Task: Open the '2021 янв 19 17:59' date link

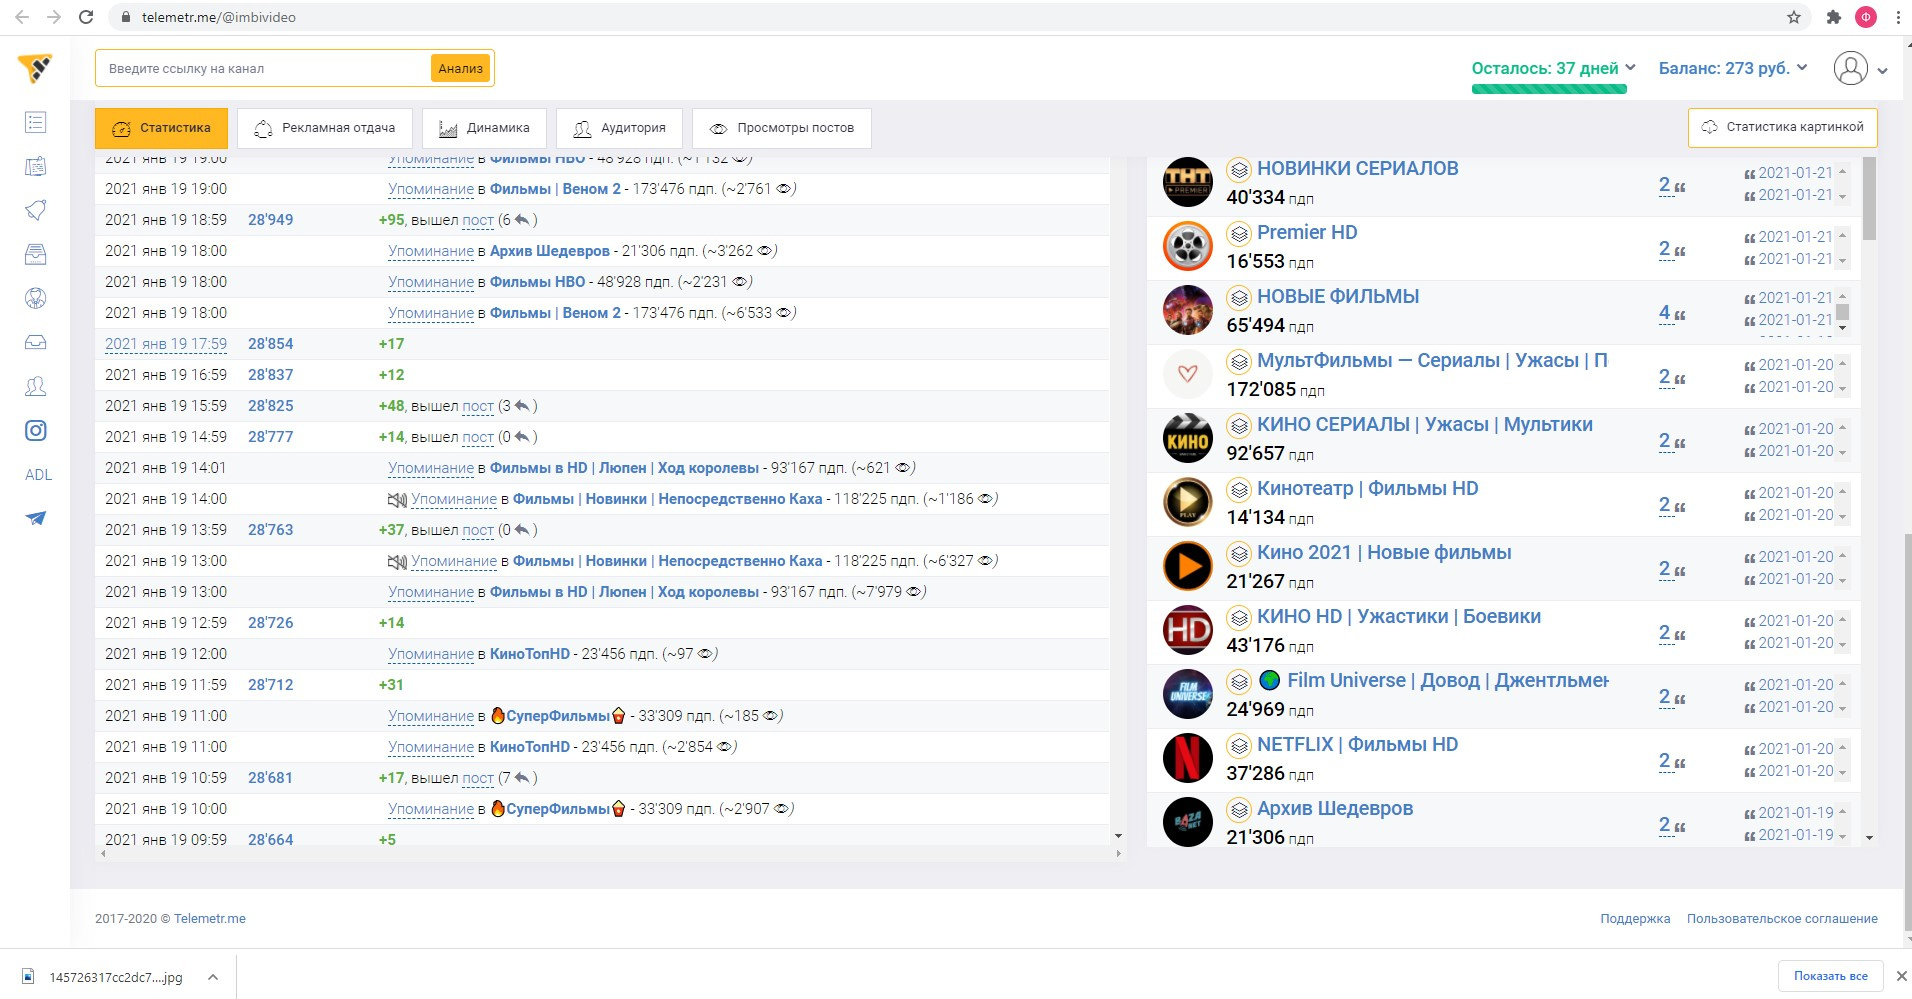Action: click(x=166, y=344)
